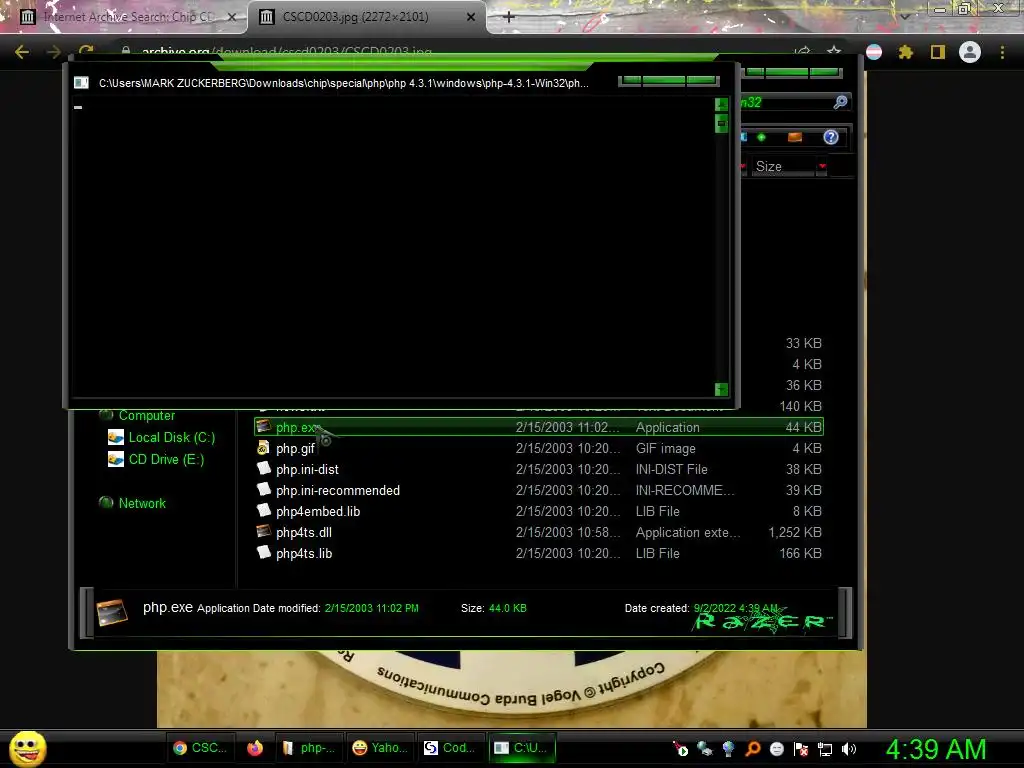The image size is (1024, 768).
Task: Switch to the Yaho... taskbar button
Action: 380,748
